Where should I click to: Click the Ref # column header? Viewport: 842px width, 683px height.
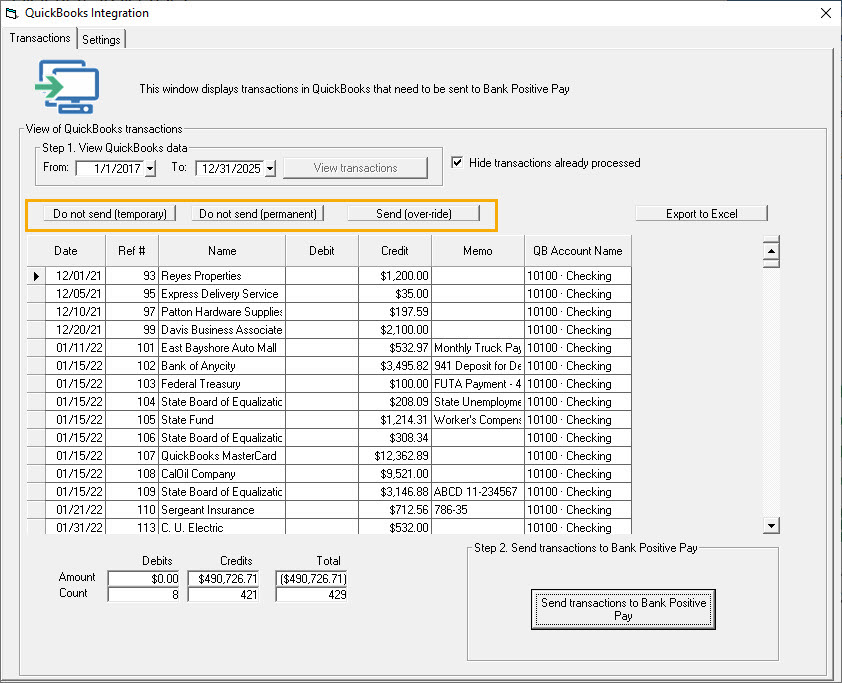tap(132, 251)
